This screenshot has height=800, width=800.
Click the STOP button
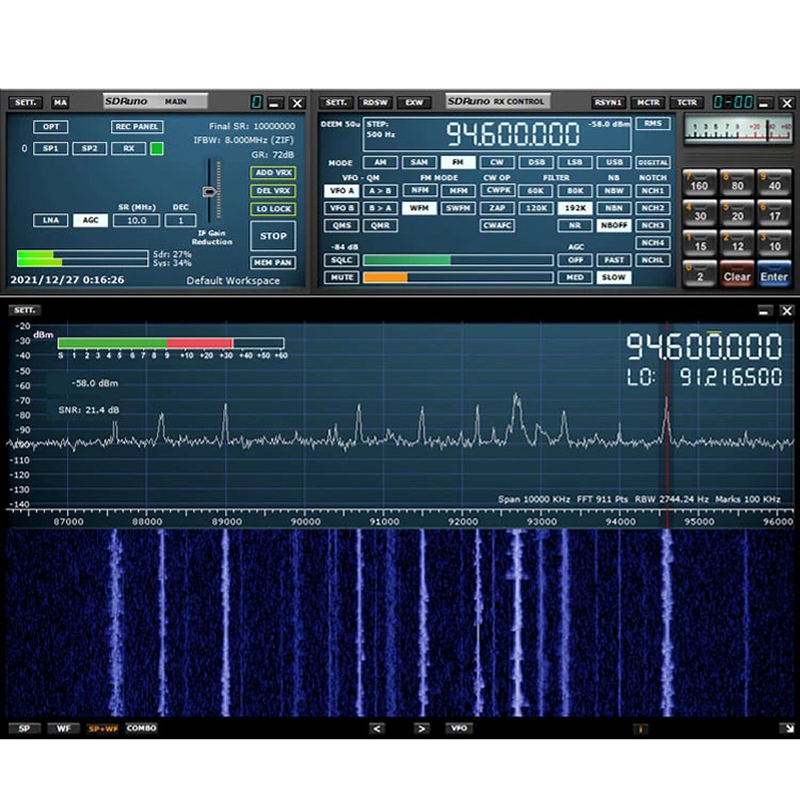pyautogui.click(x=272, y=237)
